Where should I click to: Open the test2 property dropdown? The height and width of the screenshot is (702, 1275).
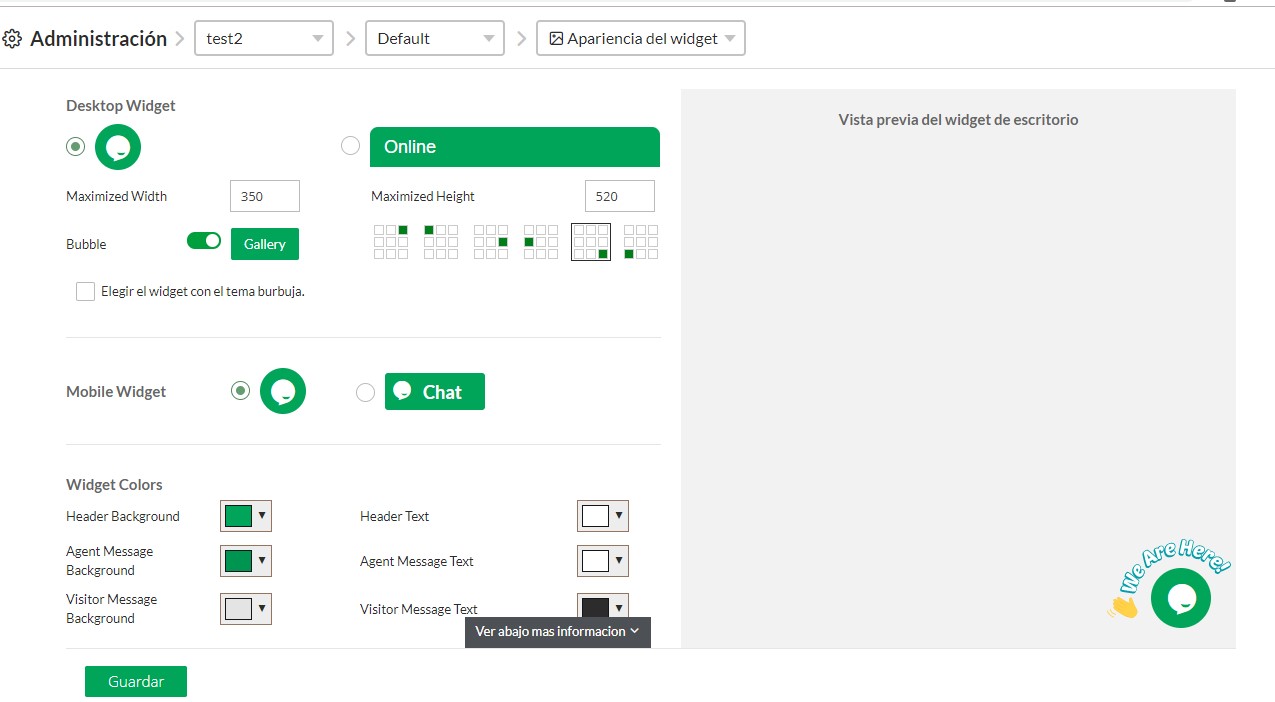click(263, 39)
